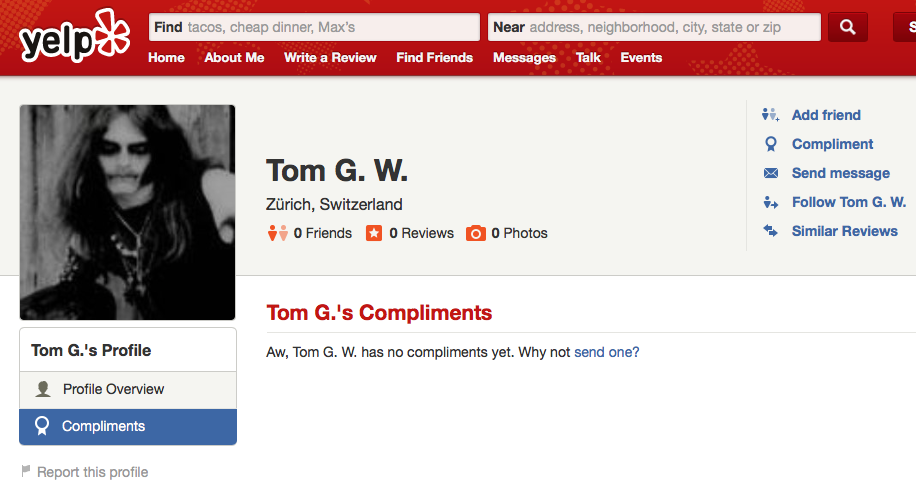
Task: Click the orange camera Photos icon
Action: pos(476,233)
